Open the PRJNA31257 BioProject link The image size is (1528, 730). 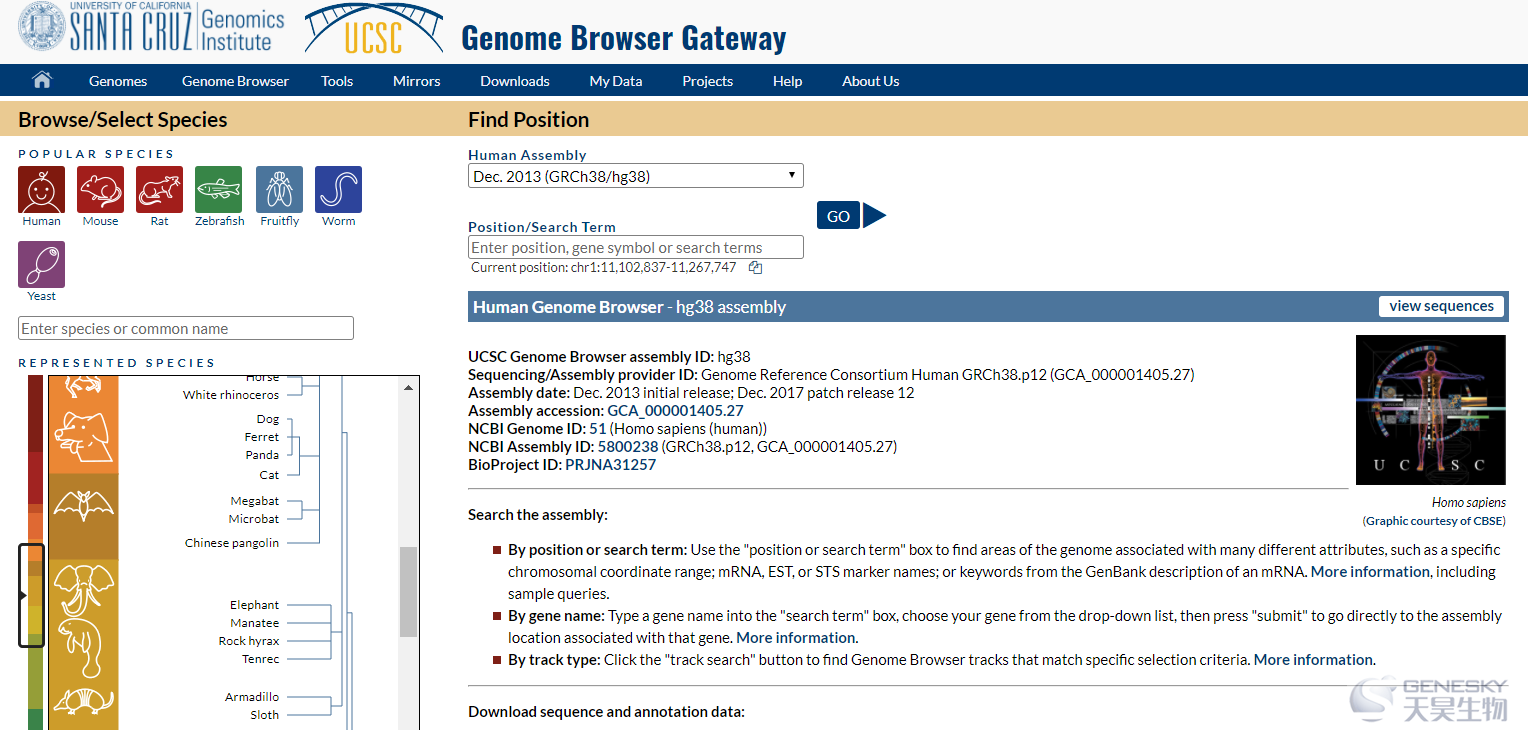tap(610, 464)
